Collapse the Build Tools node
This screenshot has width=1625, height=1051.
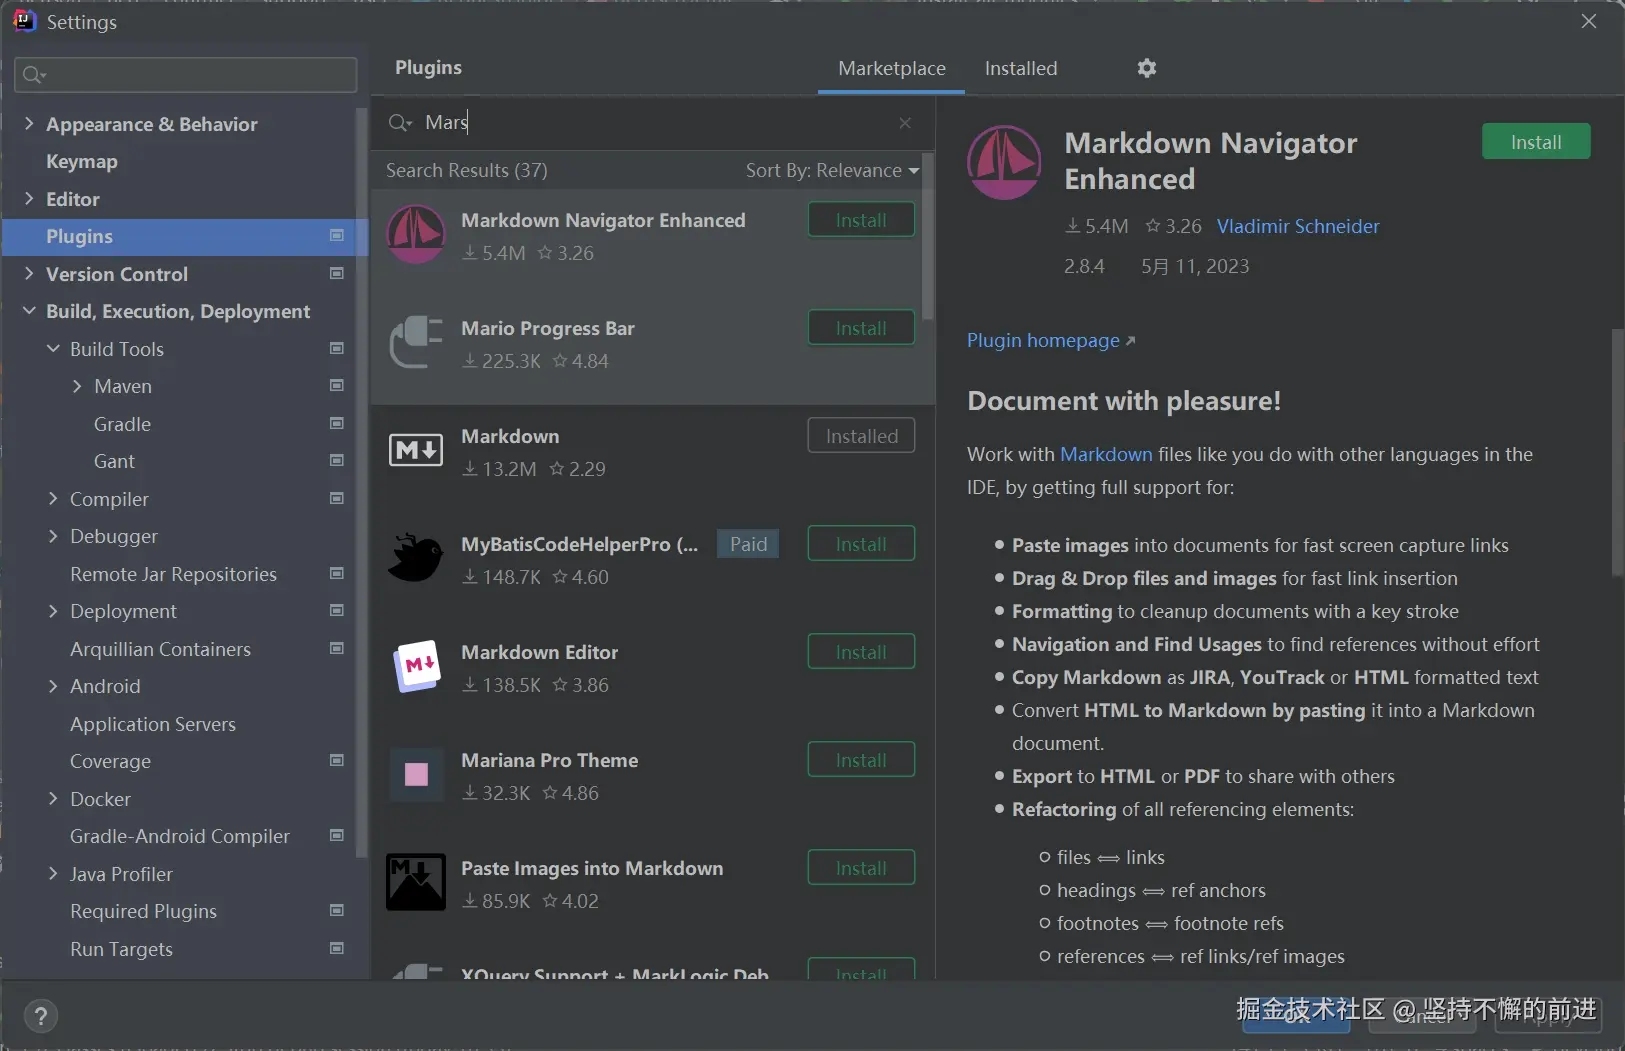[x=53, y=349]
